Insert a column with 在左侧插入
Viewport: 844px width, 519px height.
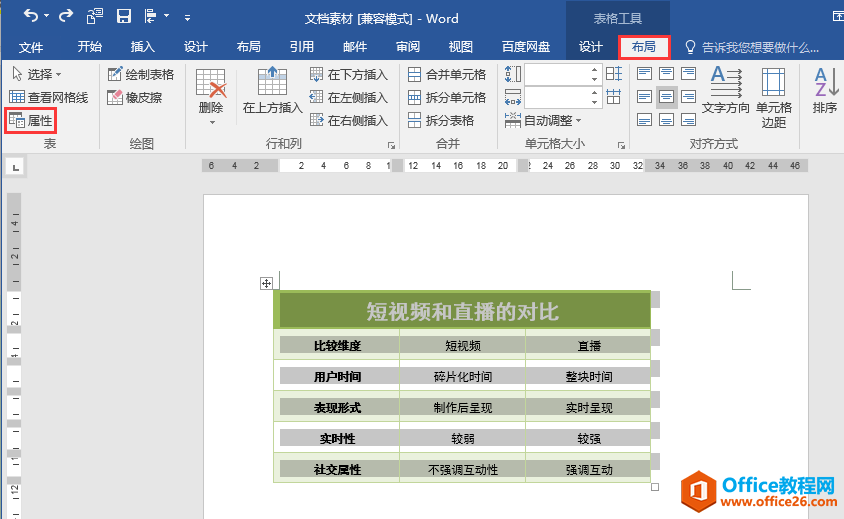pyautogui.click(x=349, y=97)
